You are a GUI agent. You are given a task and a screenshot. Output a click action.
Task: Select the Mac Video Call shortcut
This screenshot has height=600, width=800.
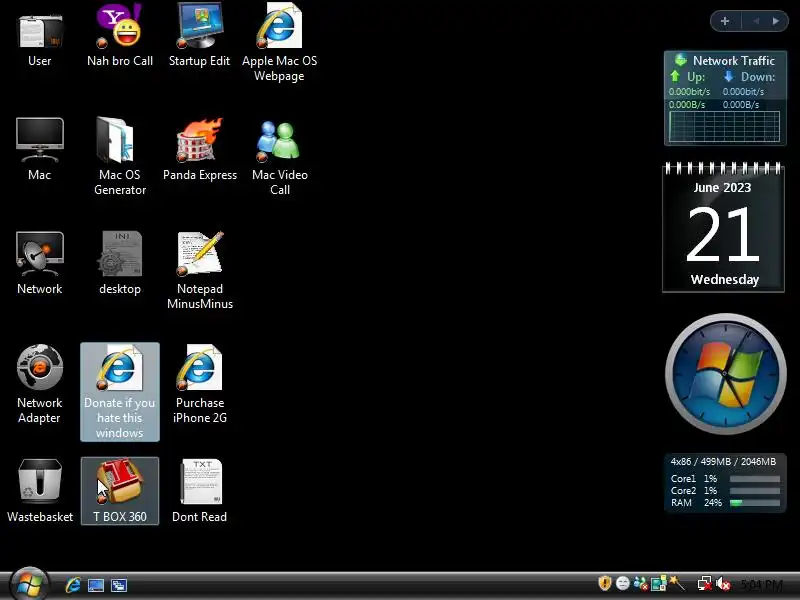click(x=280, y=156)
